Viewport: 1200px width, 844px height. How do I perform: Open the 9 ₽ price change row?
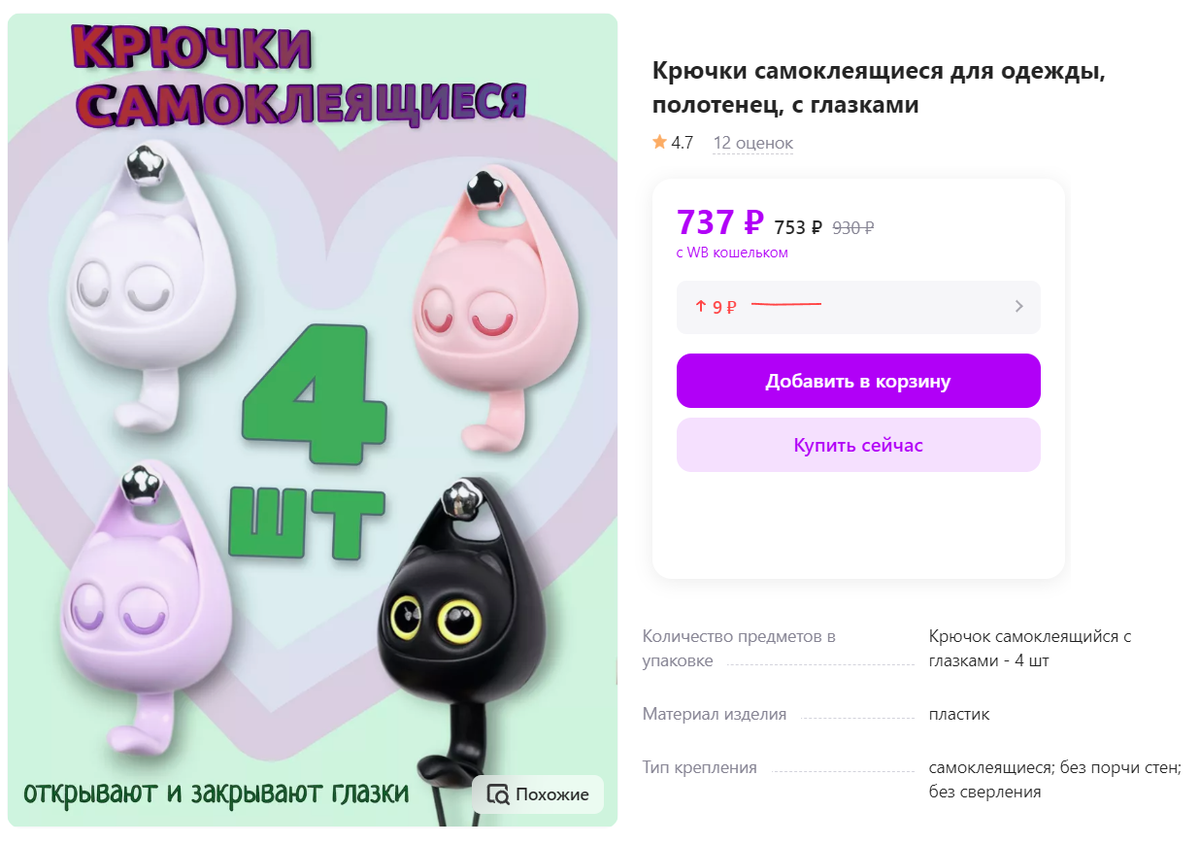point(858,307)
